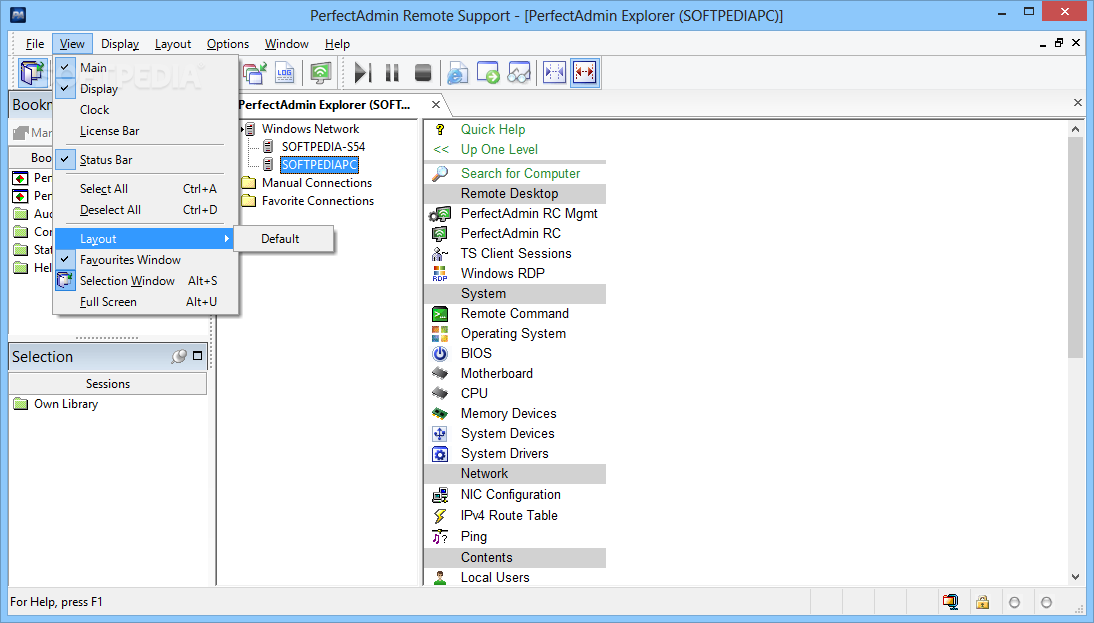The image size is (1094, 623).
Task: Click the Up One Level link
Action: pos(499,149)
